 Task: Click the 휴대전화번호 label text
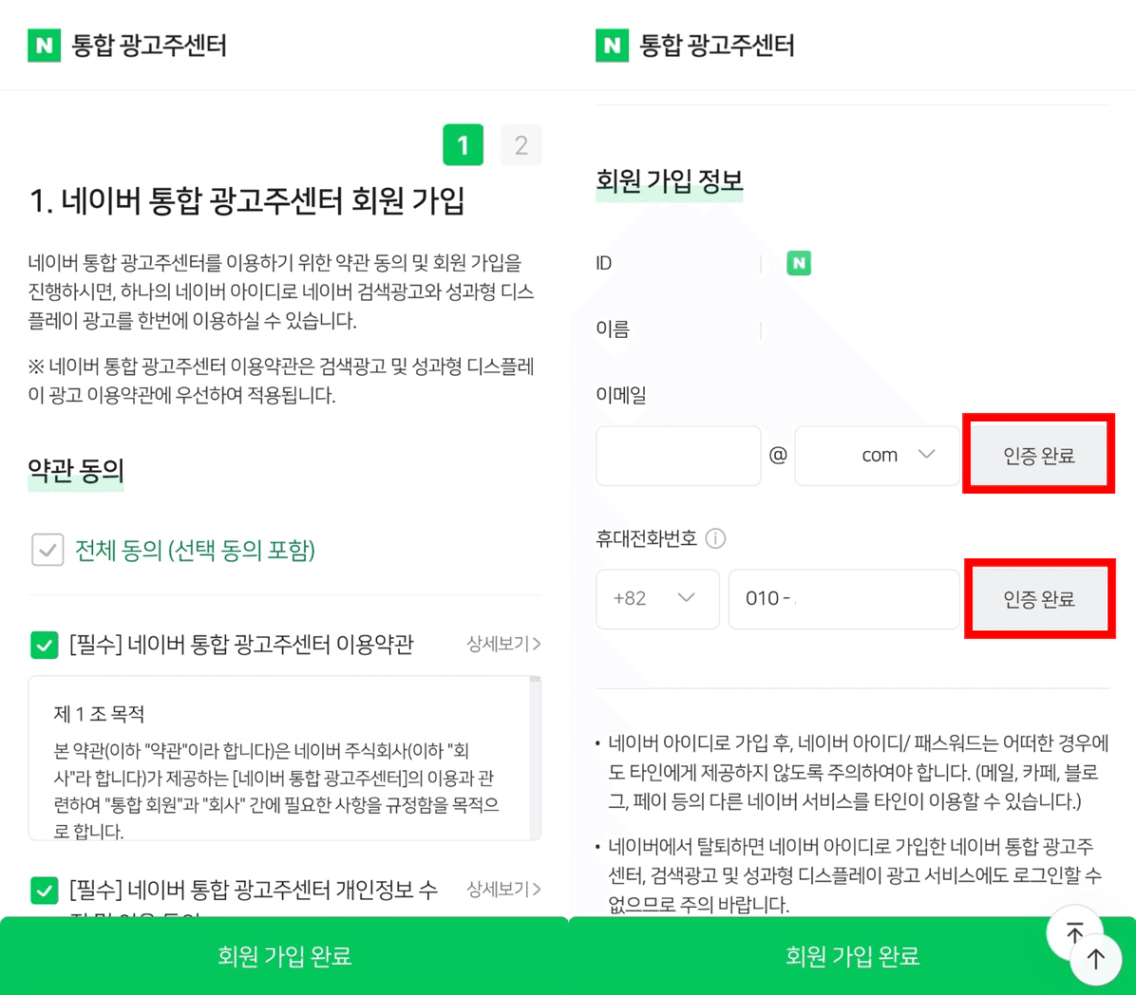[x=646, y=538]
